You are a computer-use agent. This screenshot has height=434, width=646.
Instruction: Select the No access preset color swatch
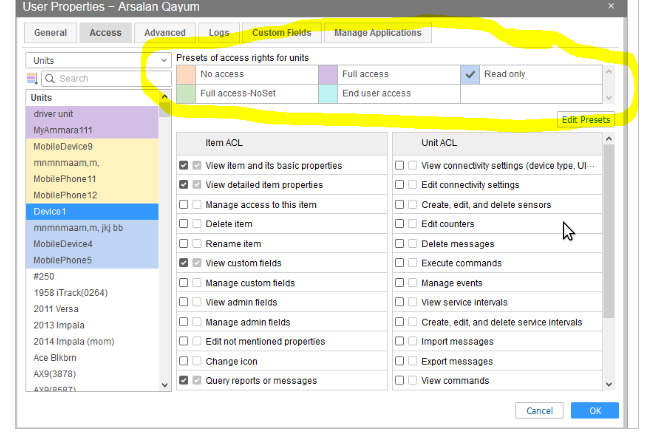coord(185,74)
